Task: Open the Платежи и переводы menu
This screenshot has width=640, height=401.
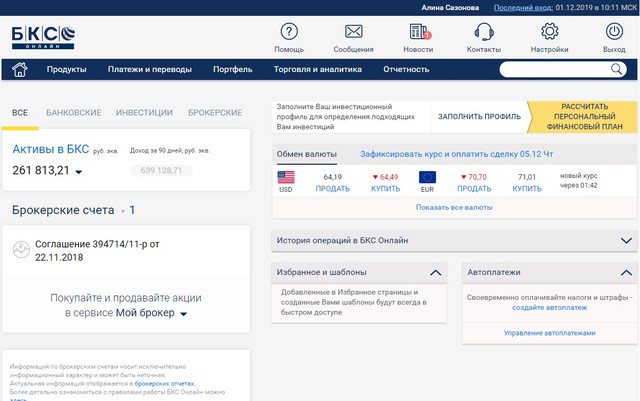Action: pyautogui.click(x=149, y=69)
